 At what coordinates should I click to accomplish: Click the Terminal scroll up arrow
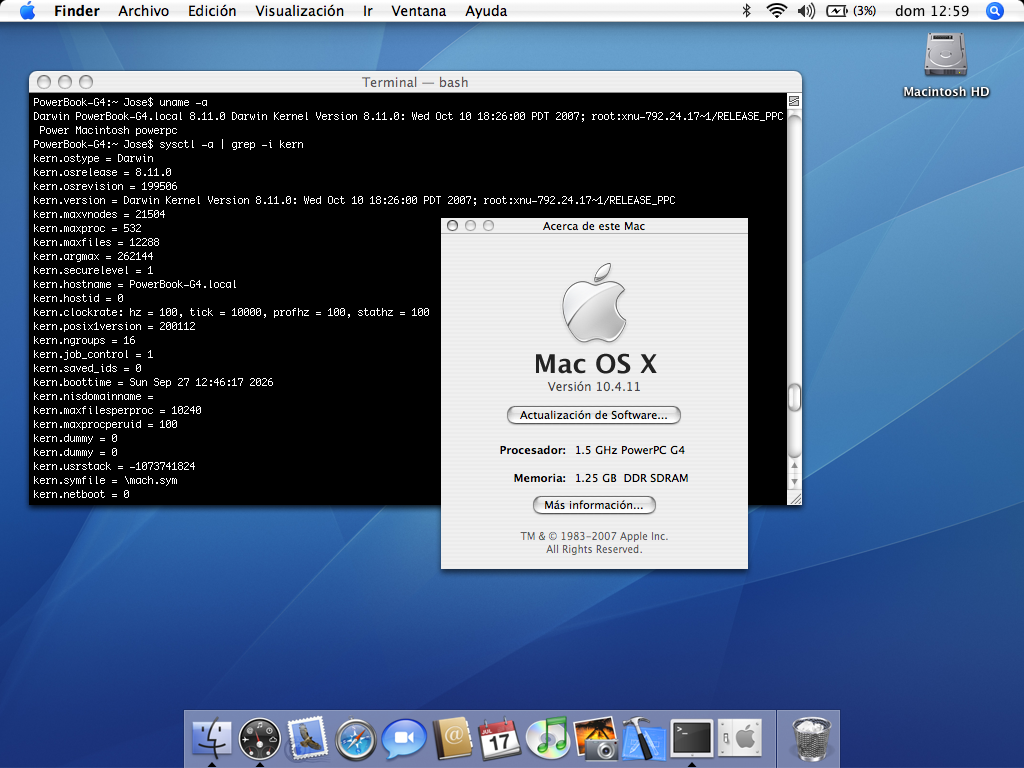click(794, 466)
